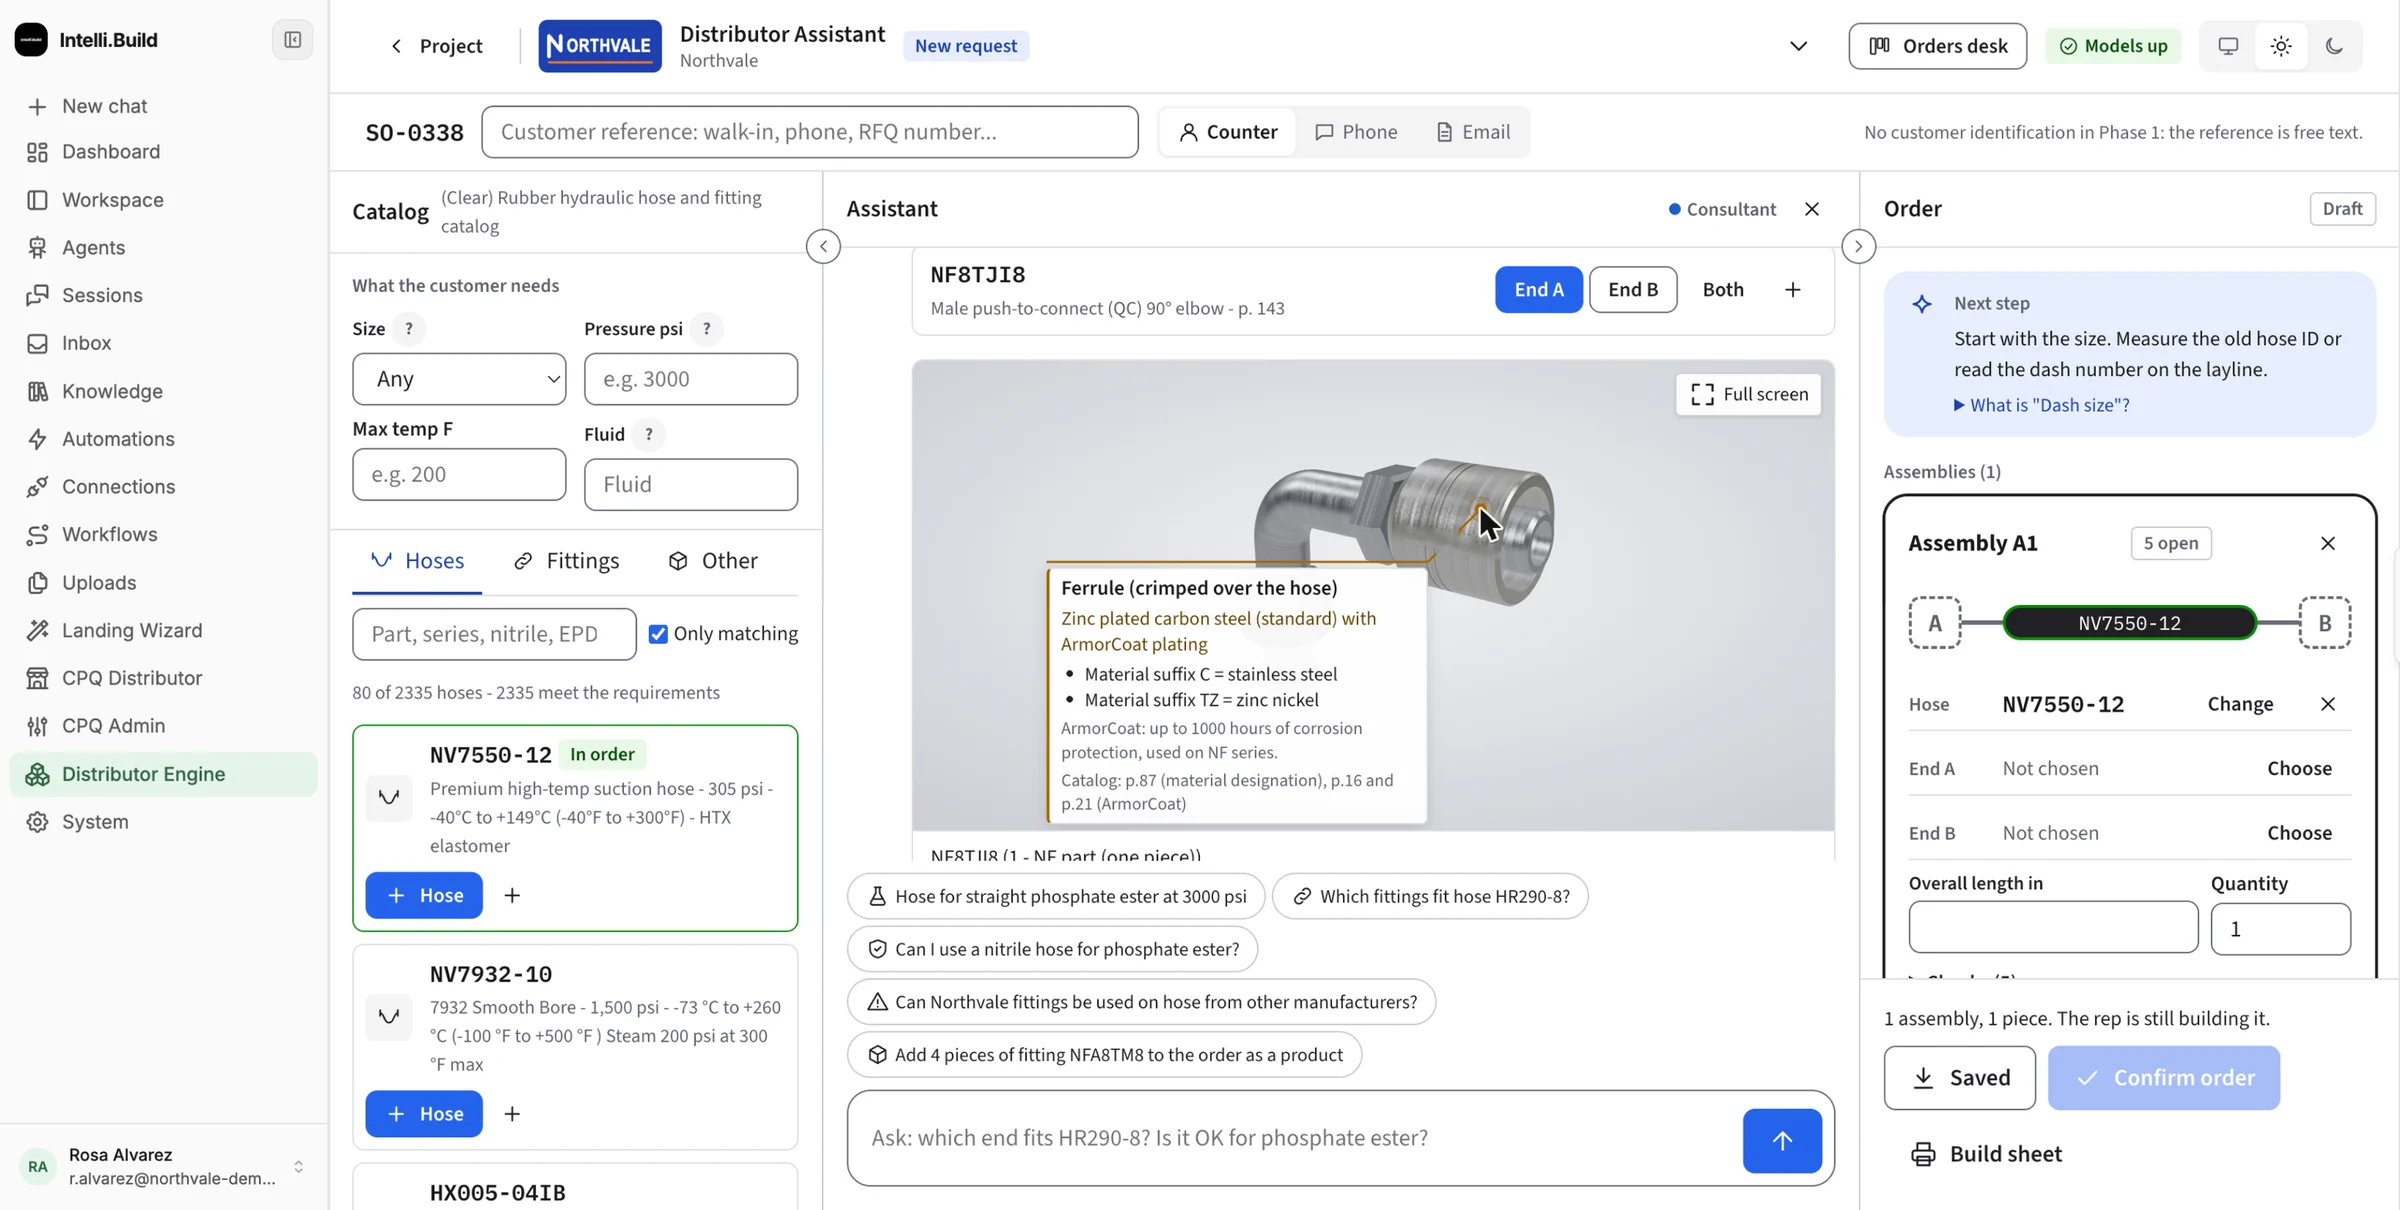2400x1210 pixels.
Task: Collapse the Order panel with right chevron
Action: tap(1858, 246)
